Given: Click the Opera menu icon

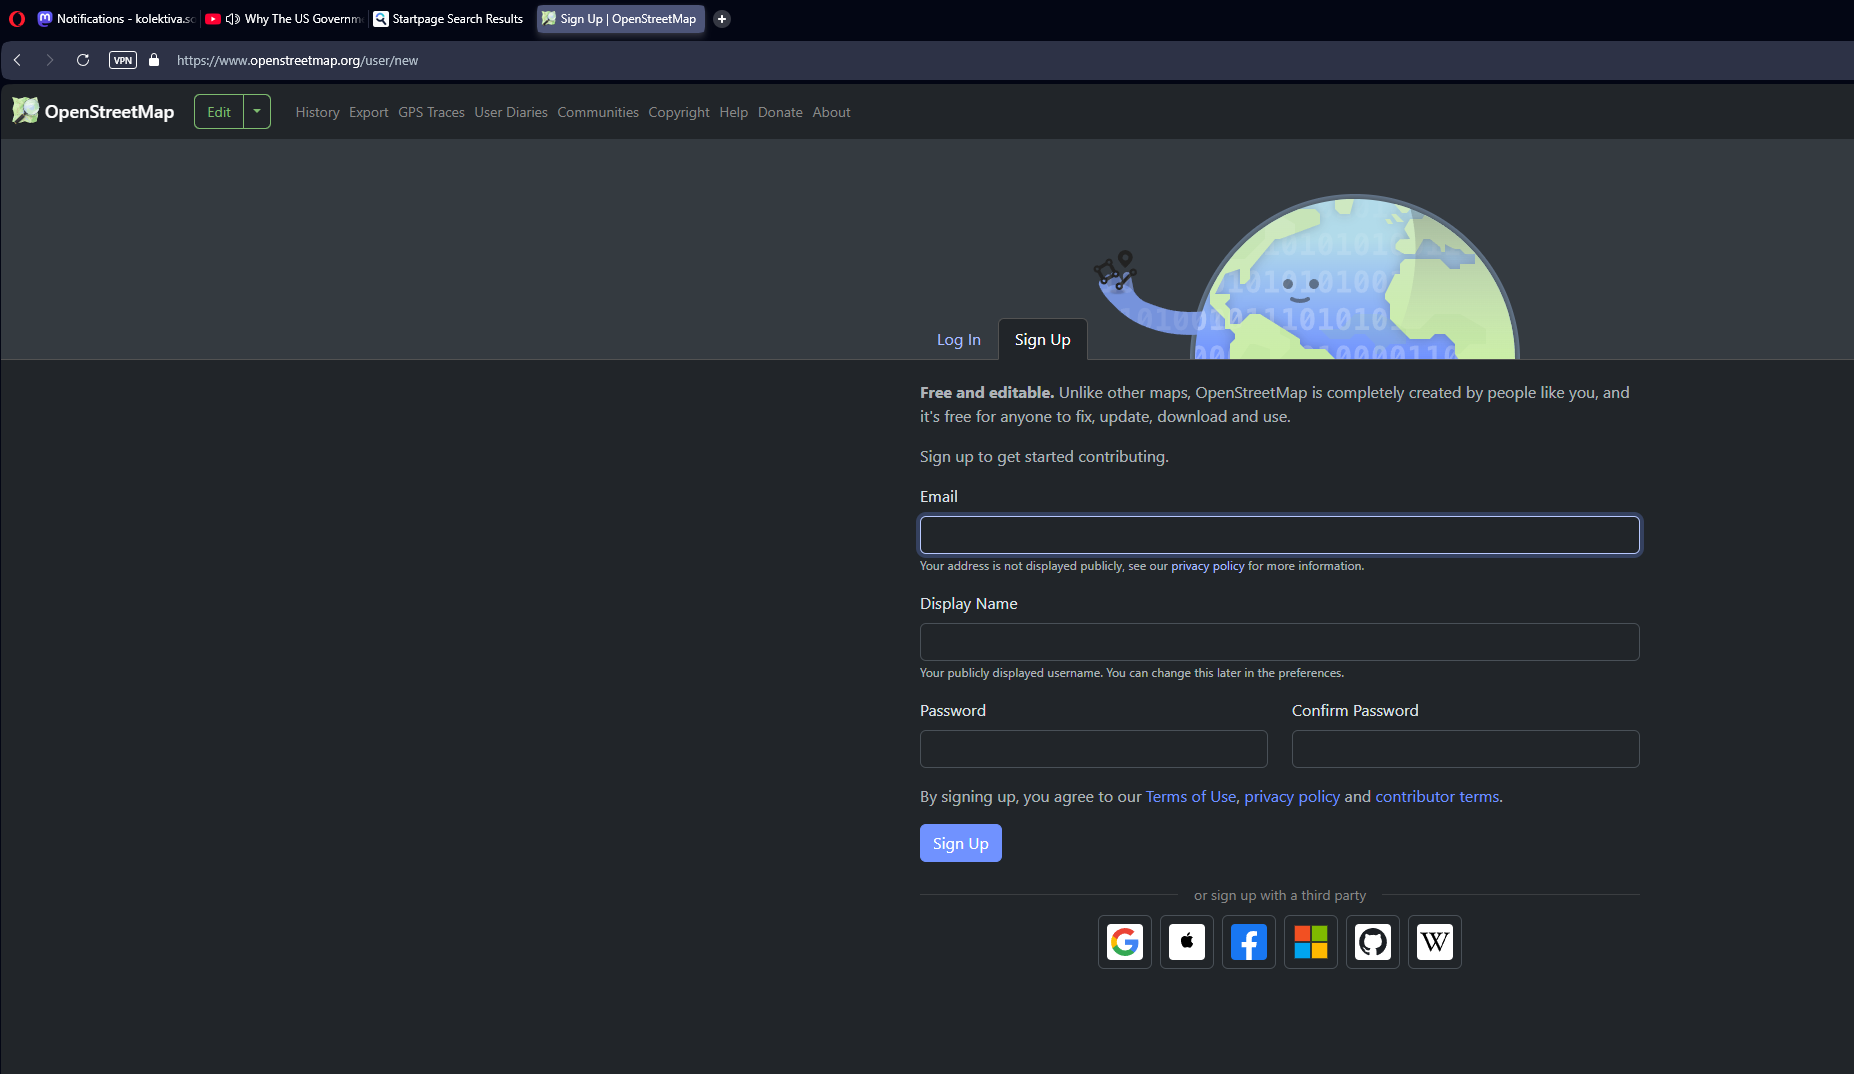Looking at the screenshot, I should [16, 18].
